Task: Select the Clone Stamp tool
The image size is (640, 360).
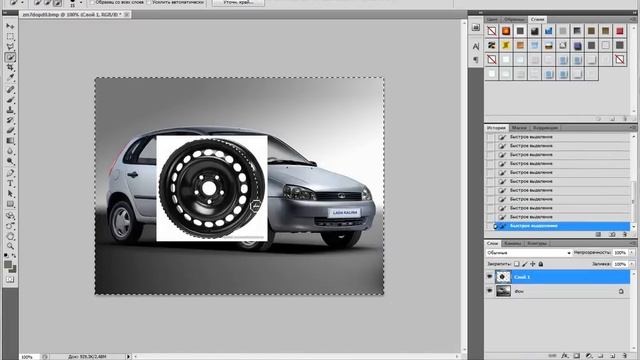Action: point(10,110)
